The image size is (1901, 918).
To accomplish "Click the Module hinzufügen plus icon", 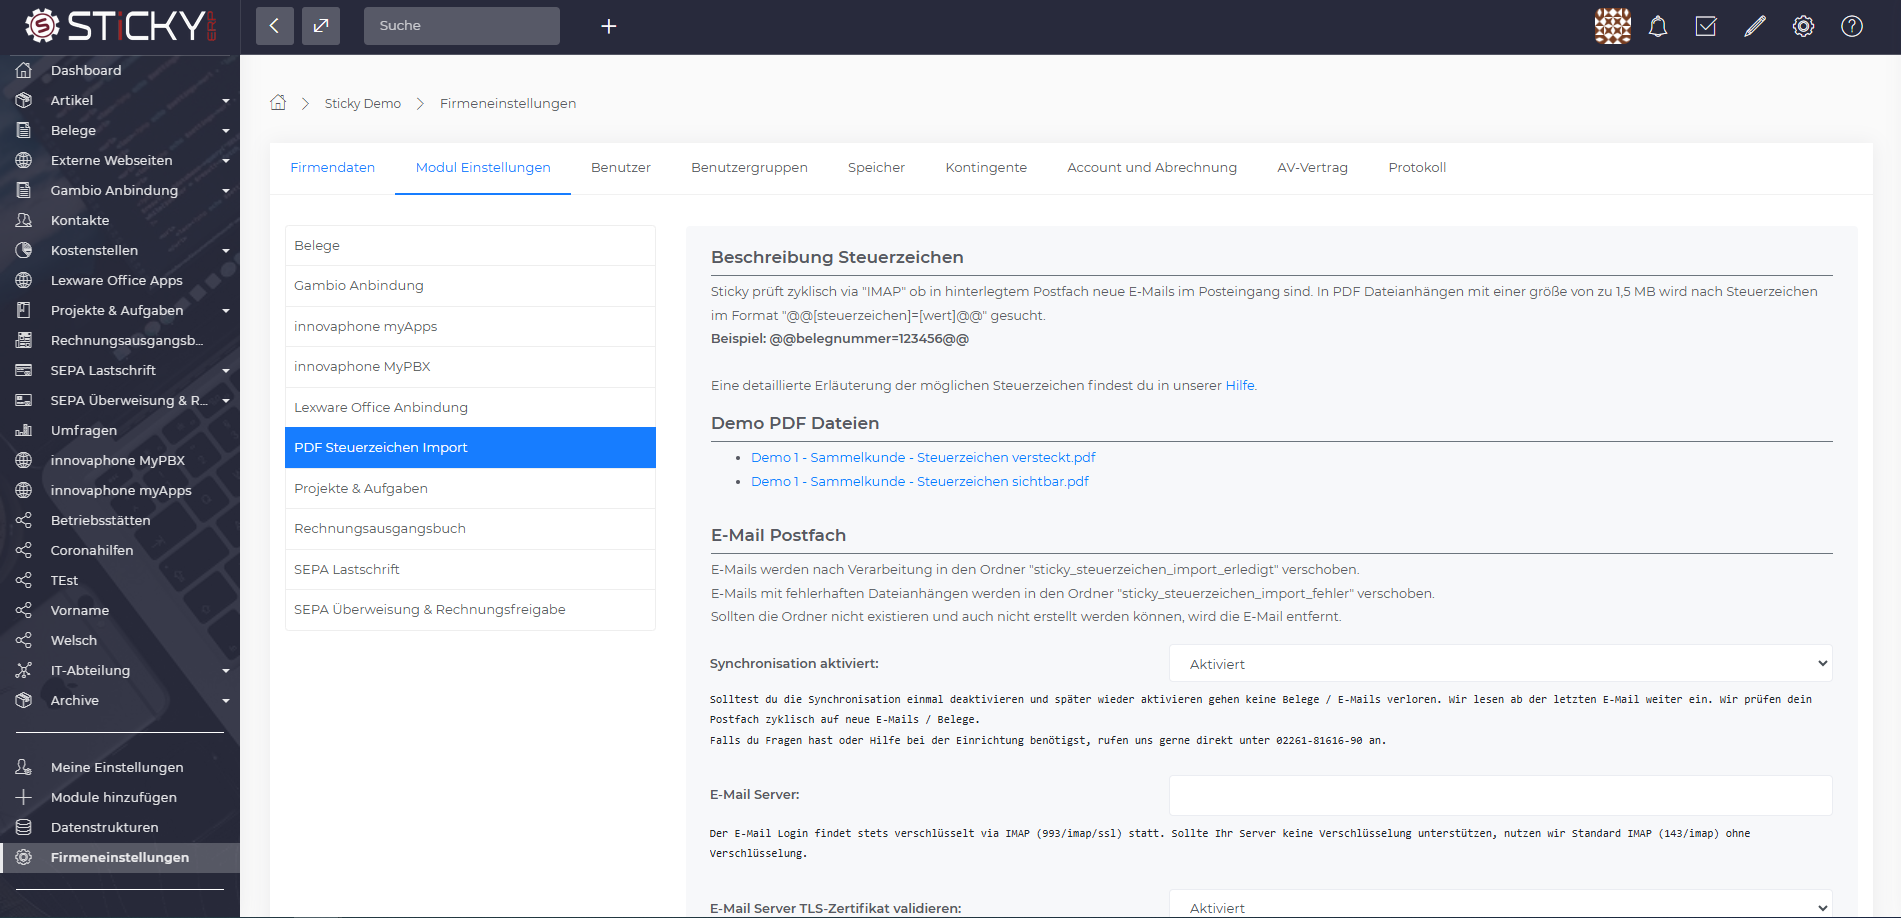I will point(24,797).
